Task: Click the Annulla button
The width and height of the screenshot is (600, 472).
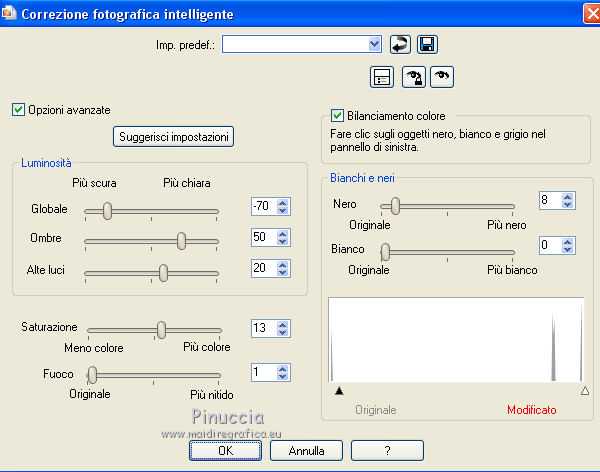Action: click(306, 450)
